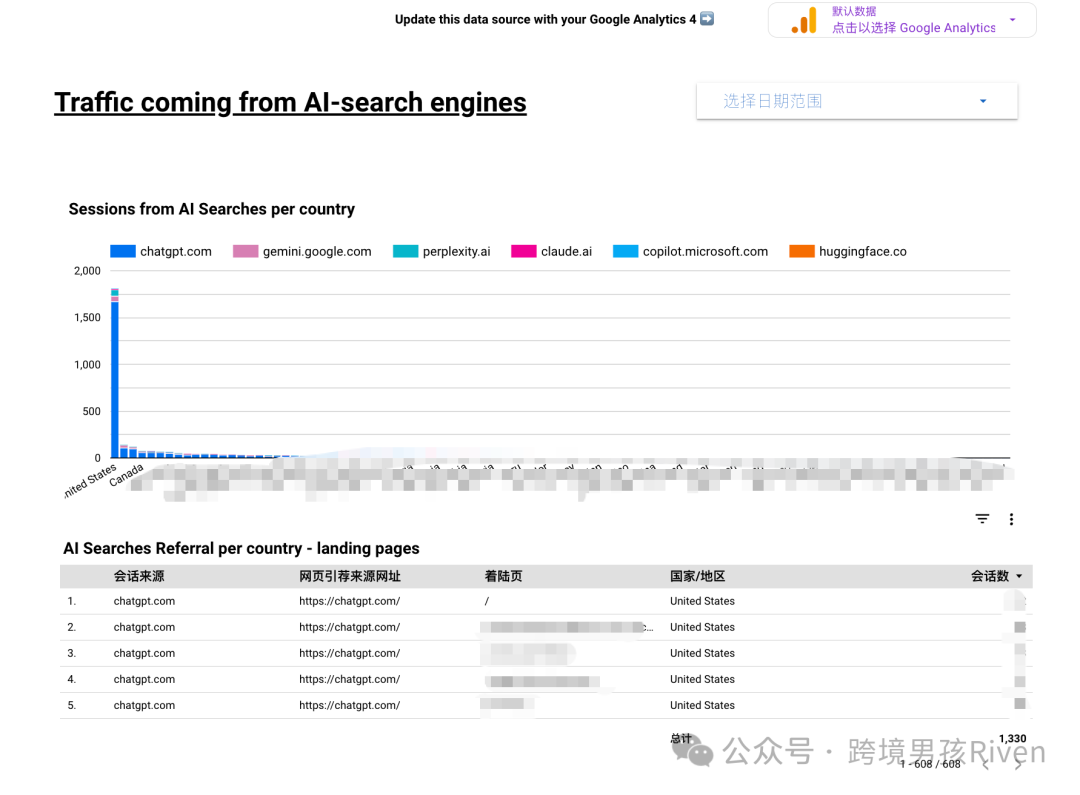Click AI Searches Referral table title
1080x795 pixels.
tap(241, 548)
